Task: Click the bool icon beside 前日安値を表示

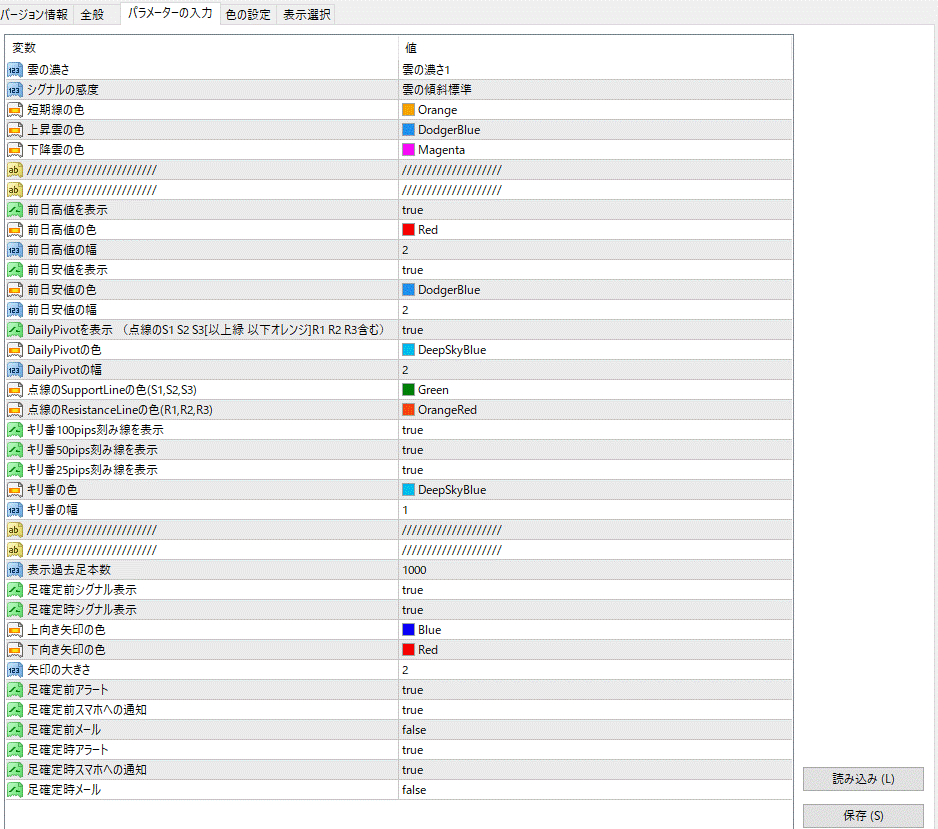Action: click(x=15, y=270)
